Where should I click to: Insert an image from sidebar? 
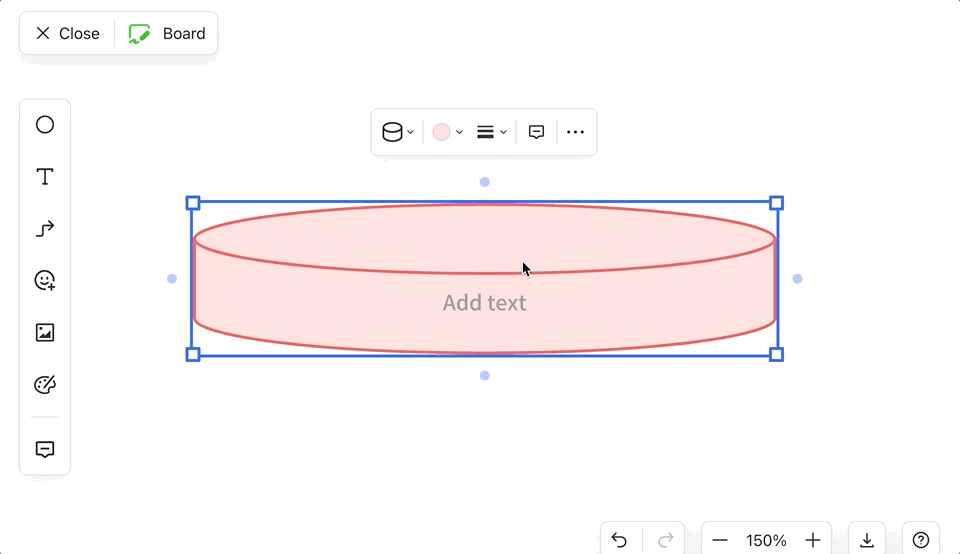45,333
